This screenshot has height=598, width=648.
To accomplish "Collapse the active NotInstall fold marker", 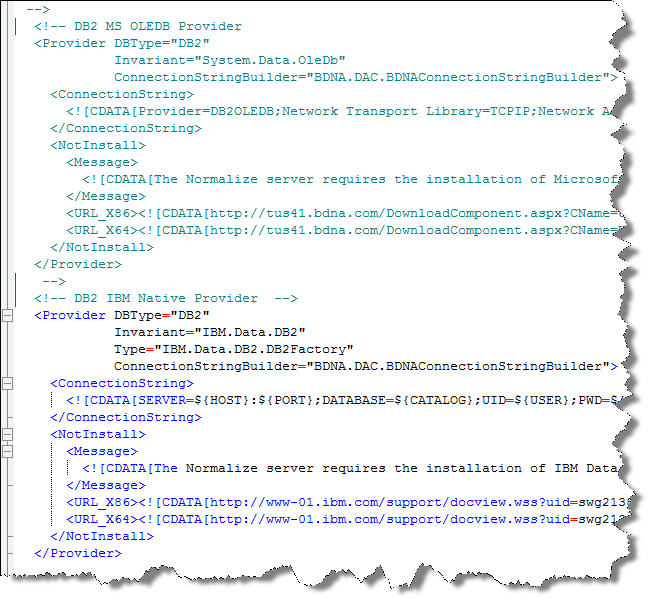I will pos(7,434).
